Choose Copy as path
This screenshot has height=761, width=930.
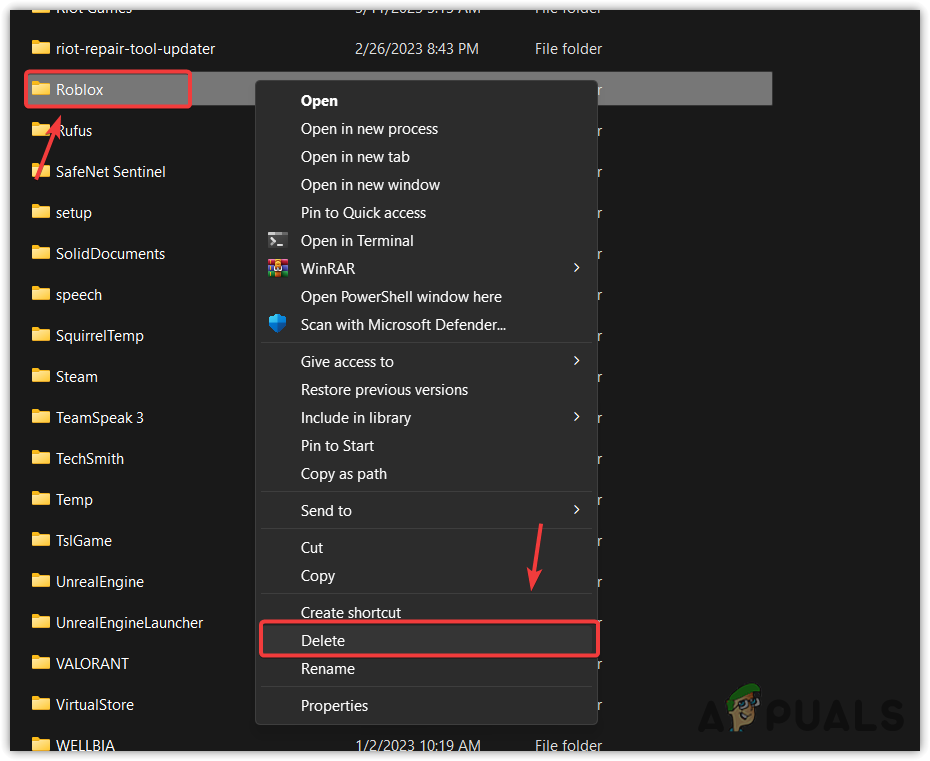pos(343,473)
